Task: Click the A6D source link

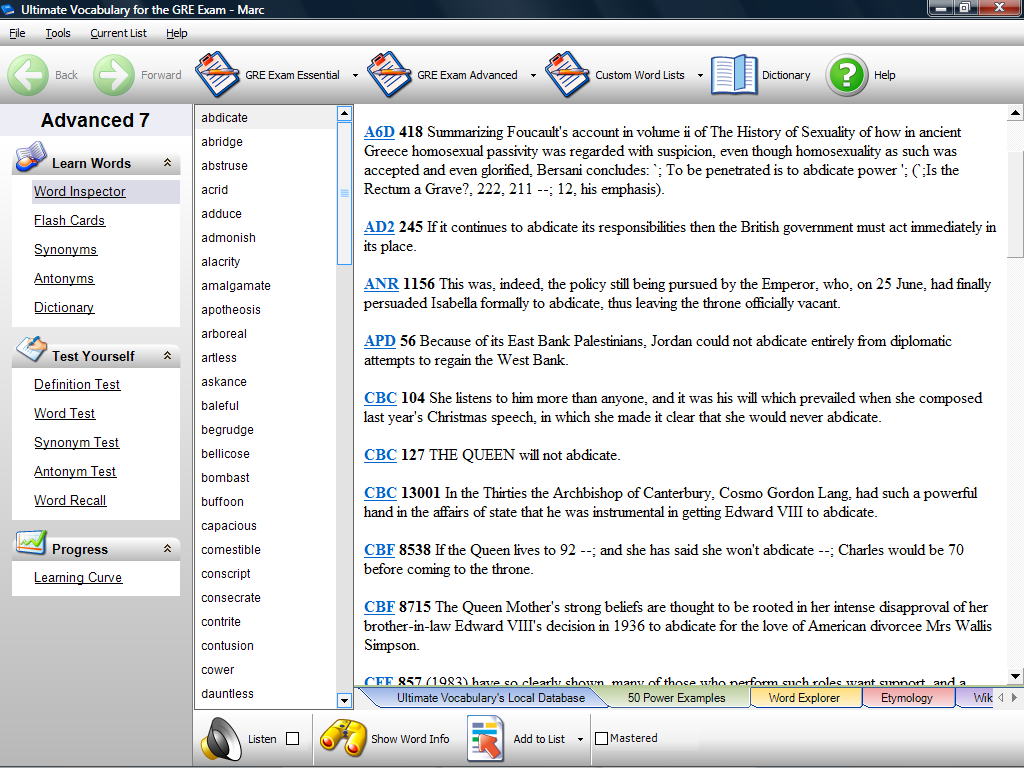Action: pos(379,132)
